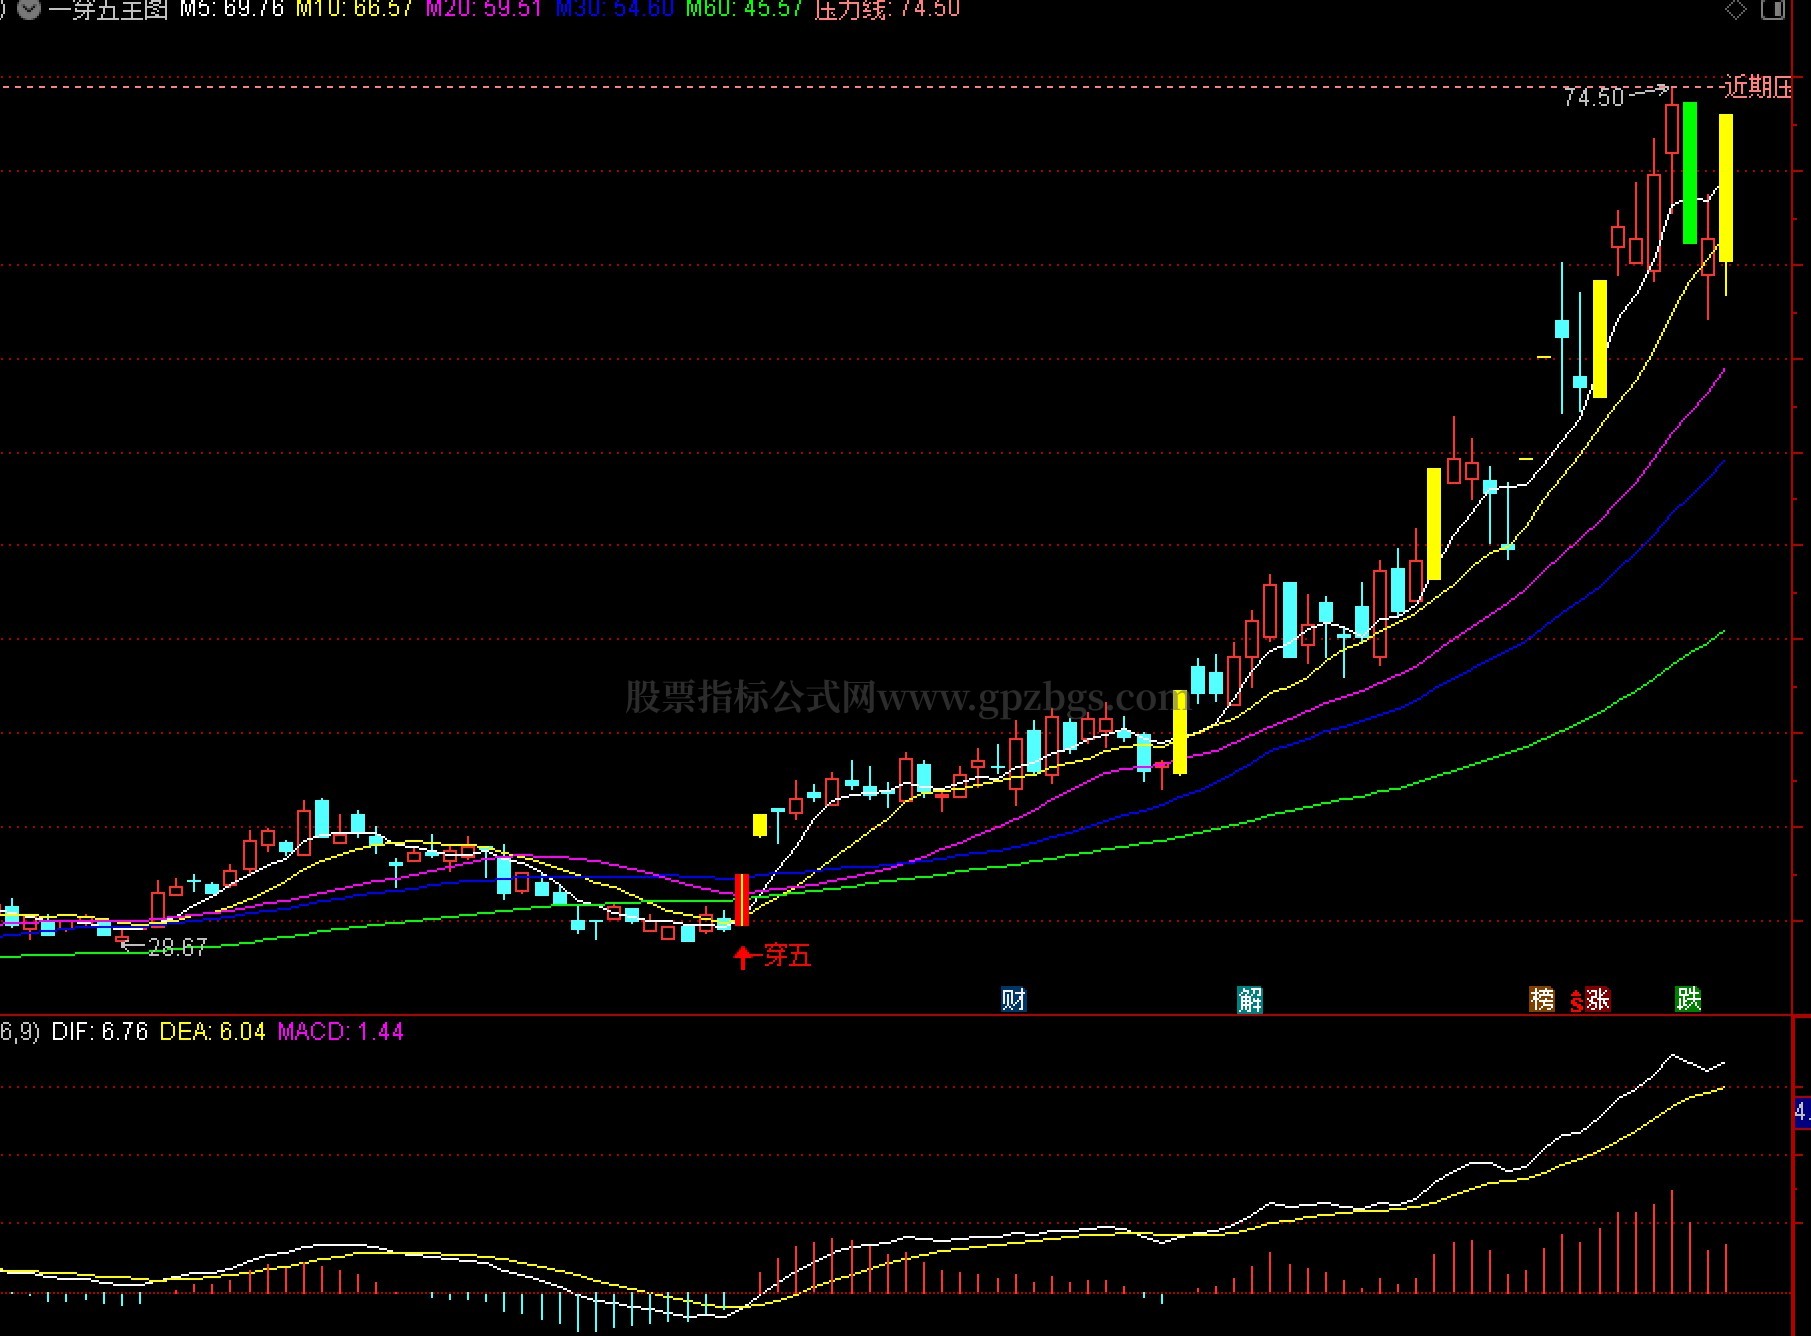This screenshot has width=1811, height=1336.
Task: Click the magenta MACD value label
Action: click(x=340, y=1031)
